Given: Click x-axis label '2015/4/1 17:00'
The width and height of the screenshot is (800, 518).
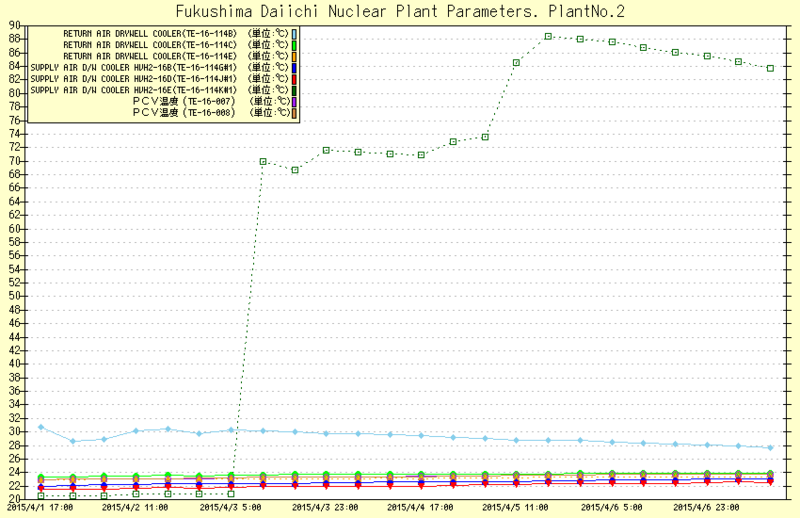Looking at the screenshot, I should tap(40, 507).
